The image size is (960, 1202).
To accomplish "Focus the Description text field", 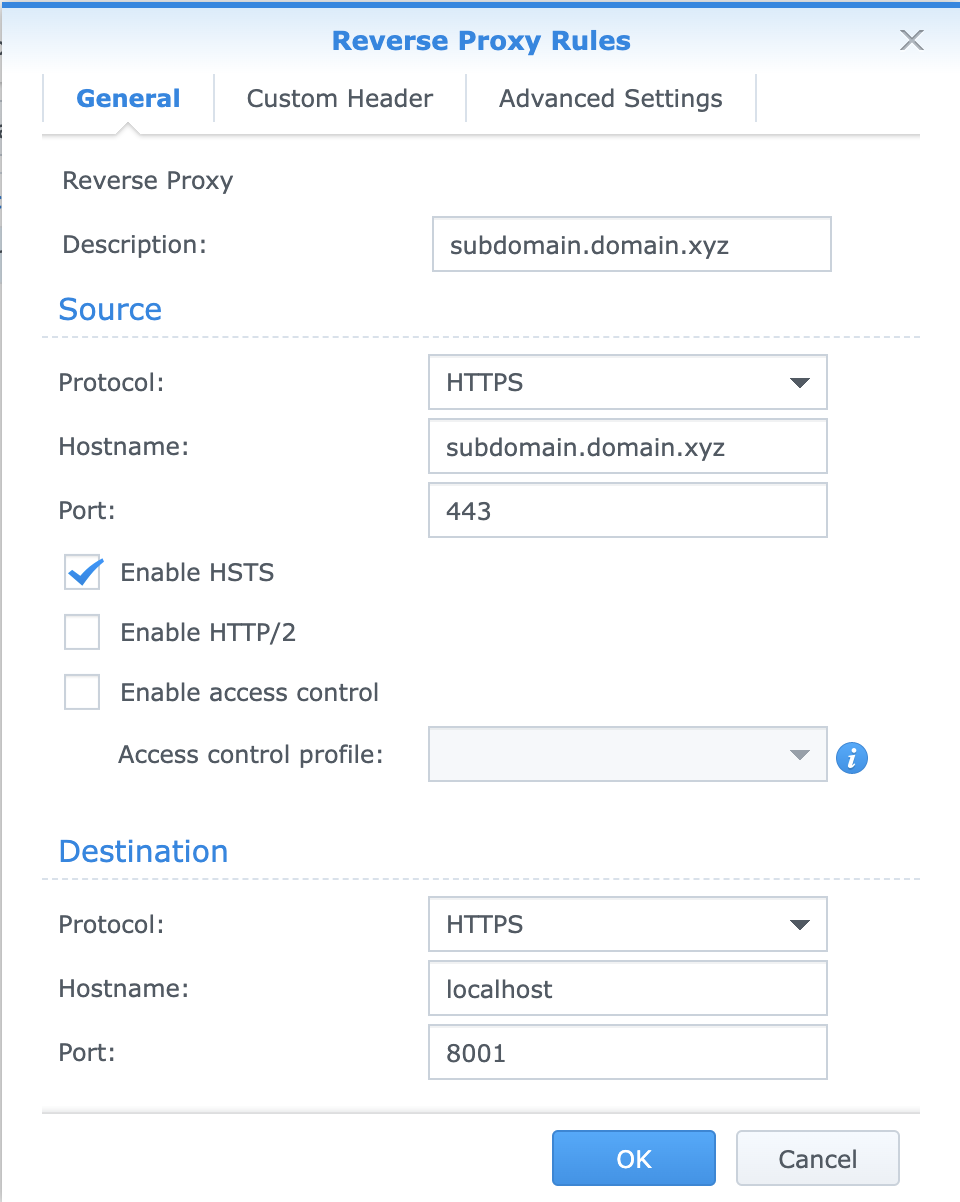I will pos(632,244).
